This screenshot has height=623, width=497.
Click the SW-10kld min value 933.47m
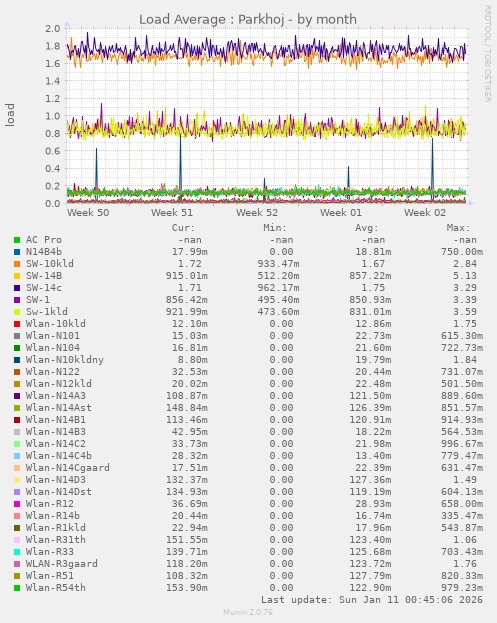point(278,264)
